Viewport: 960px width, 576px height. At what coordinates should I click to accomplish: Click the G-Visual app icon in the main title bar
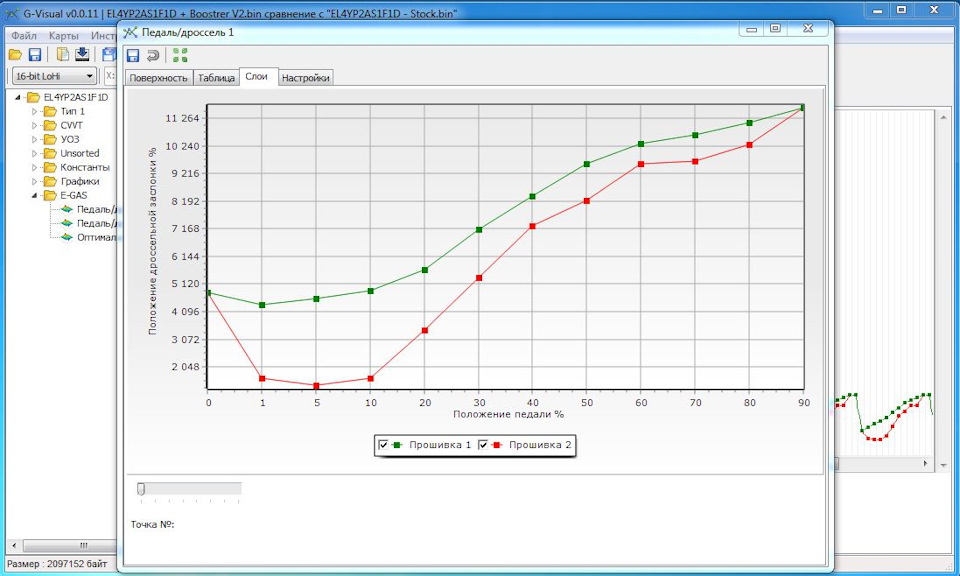click(12, 13)
